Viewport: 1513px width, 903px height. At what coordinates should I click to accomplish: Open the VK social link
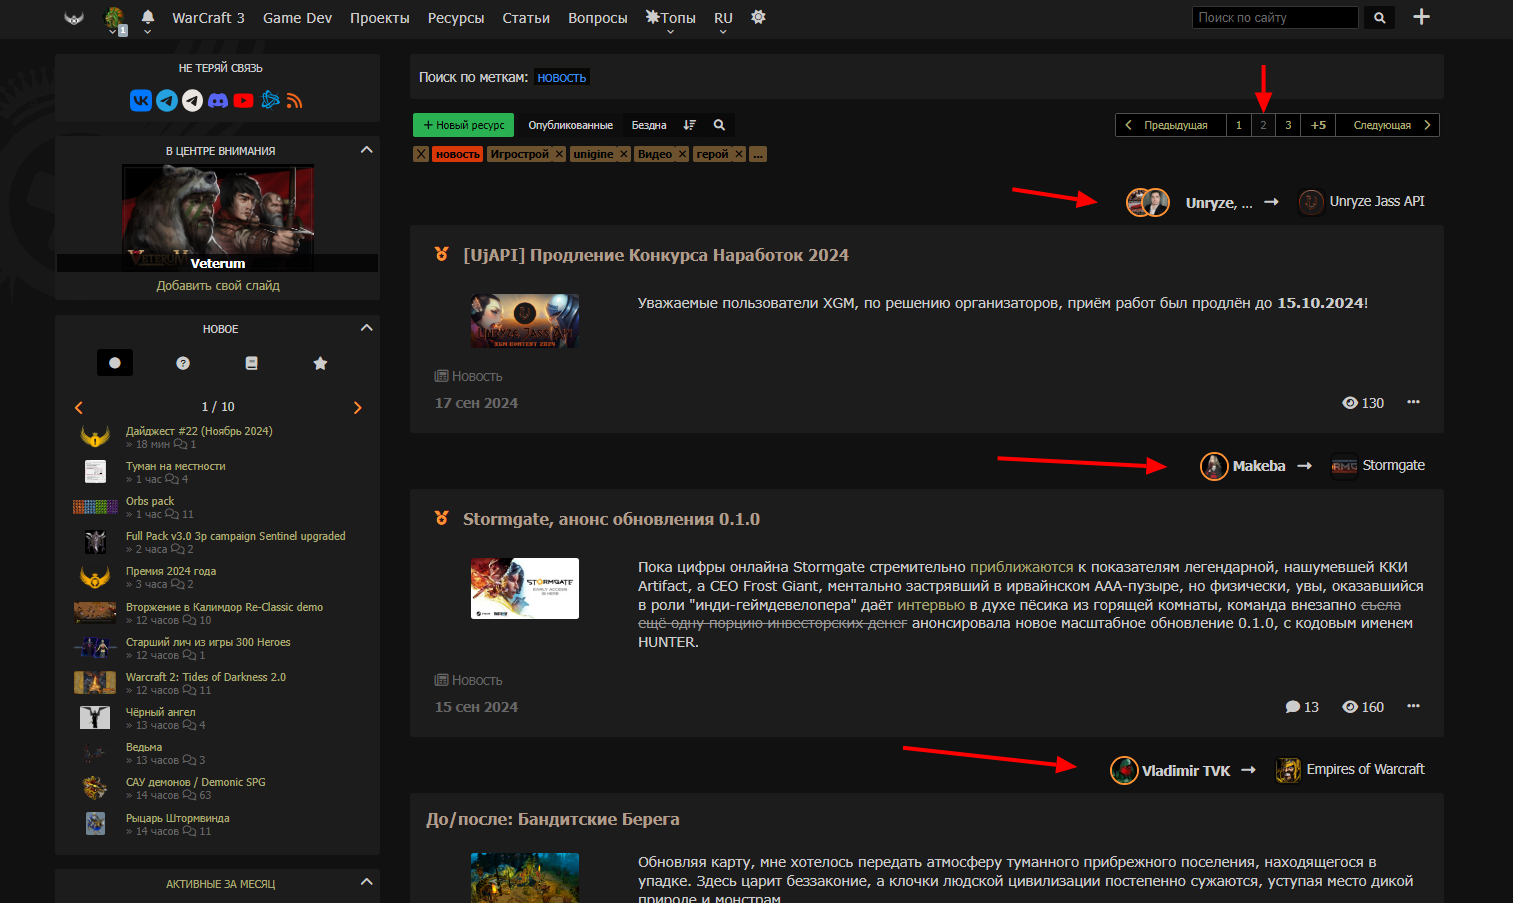141,100
